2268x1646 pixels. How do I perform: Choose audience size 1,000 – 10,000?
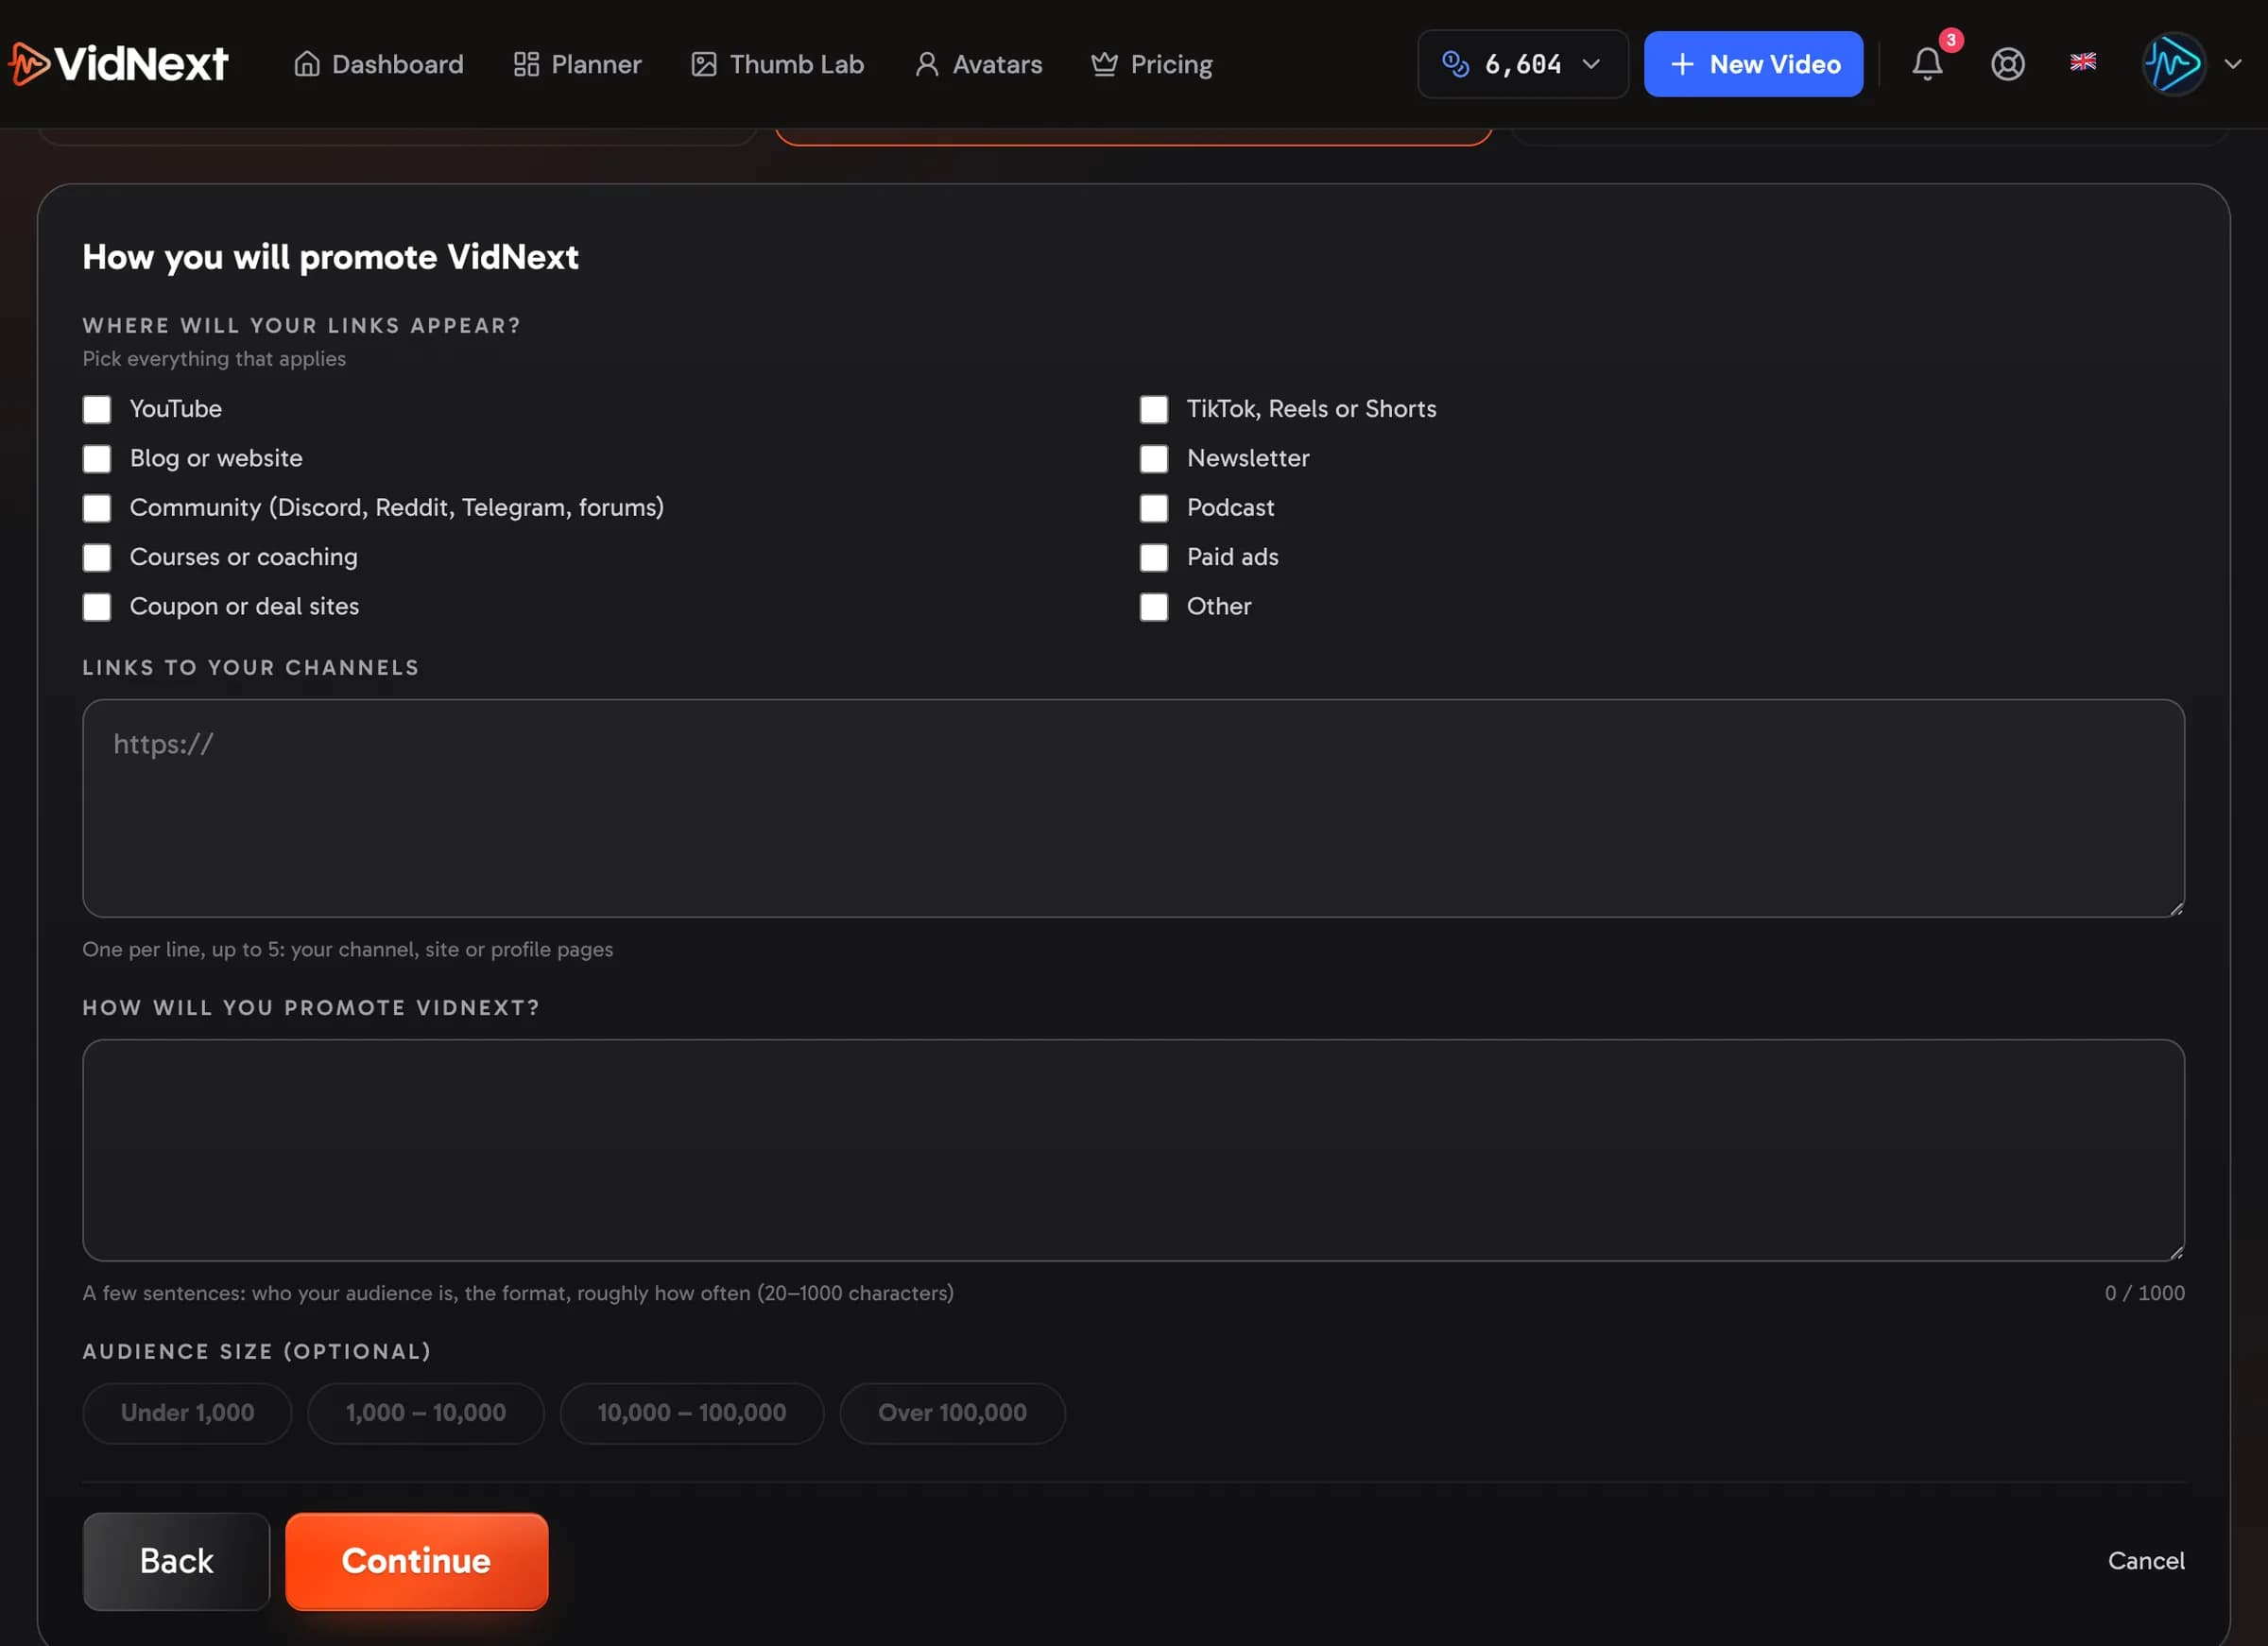tap(426, 1413)
